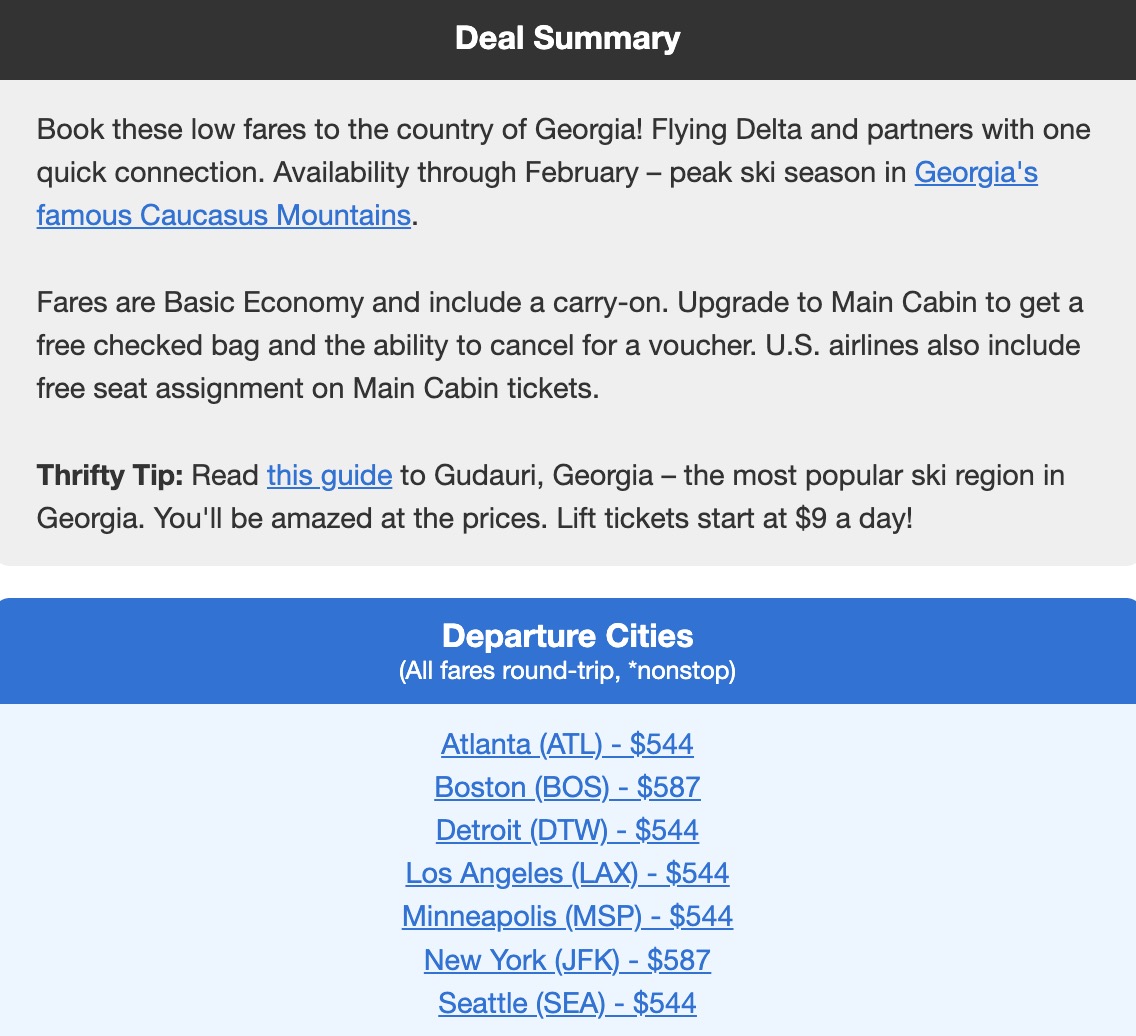Open the Seattle (SEA) $544 fare link
Screen dimensions: 1136x1036
(567, 1004)
